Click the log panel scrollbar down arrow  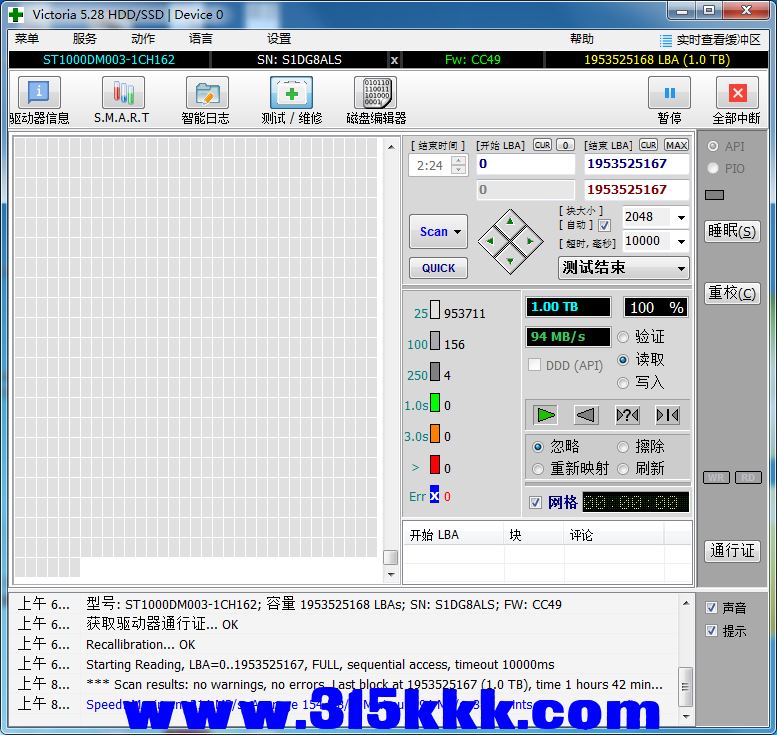[686, 716]
